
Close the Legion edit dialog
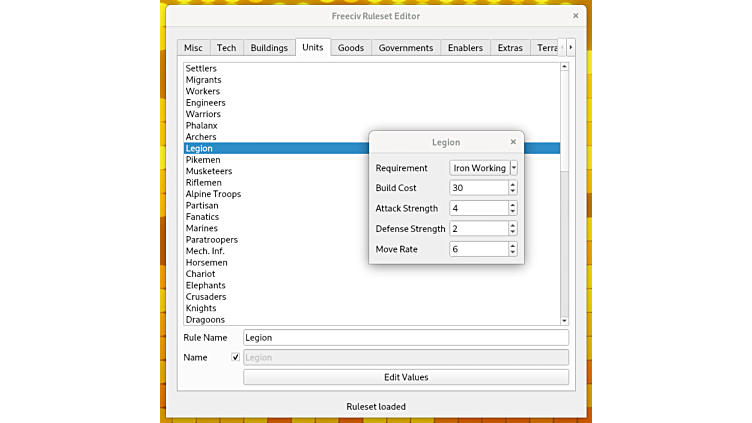click(x=513, y=142)
